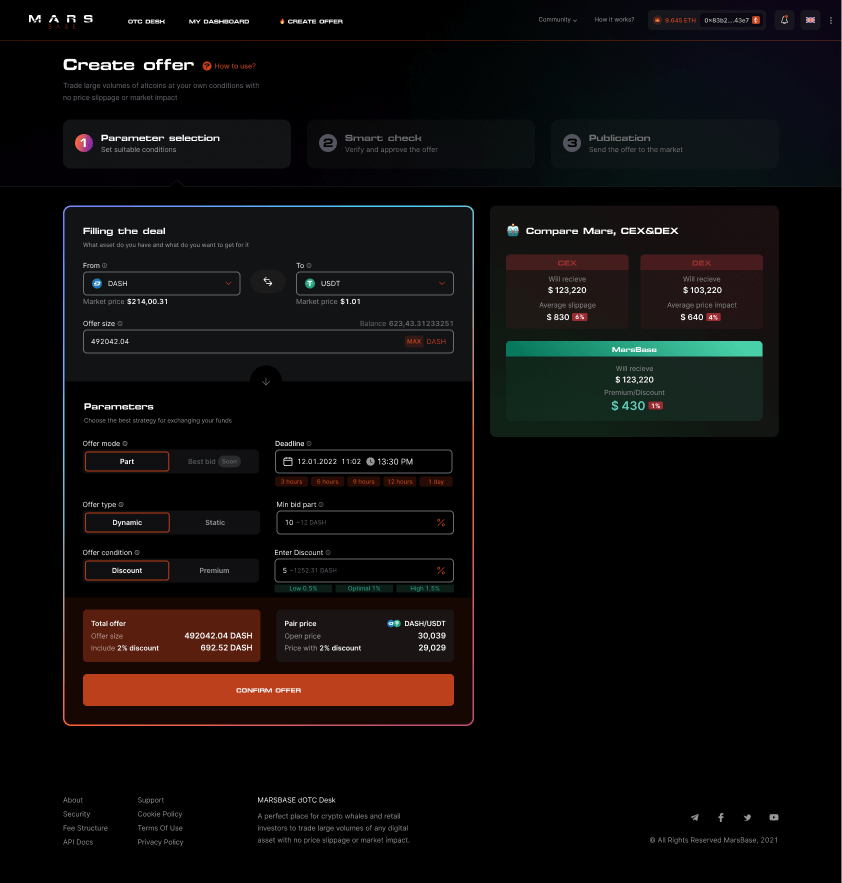Expand the Community dropdown in the header
Screen dimensions: 842x883
point(557,19)
